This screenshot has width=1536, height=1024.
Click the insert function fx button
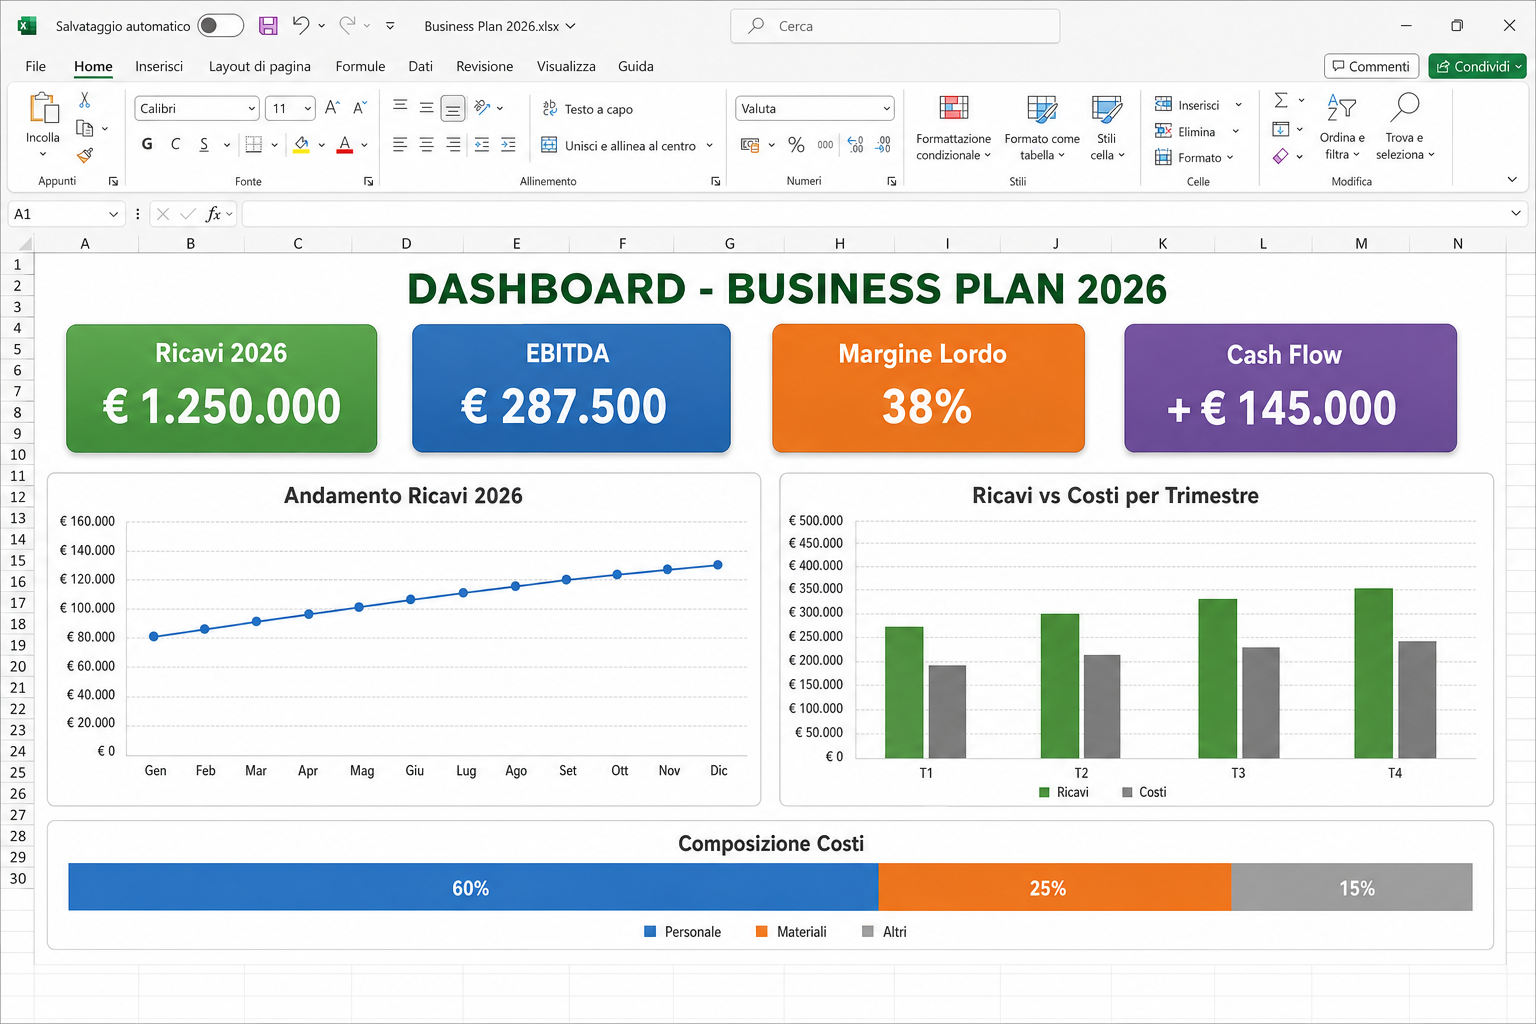(x=213, y=214)
